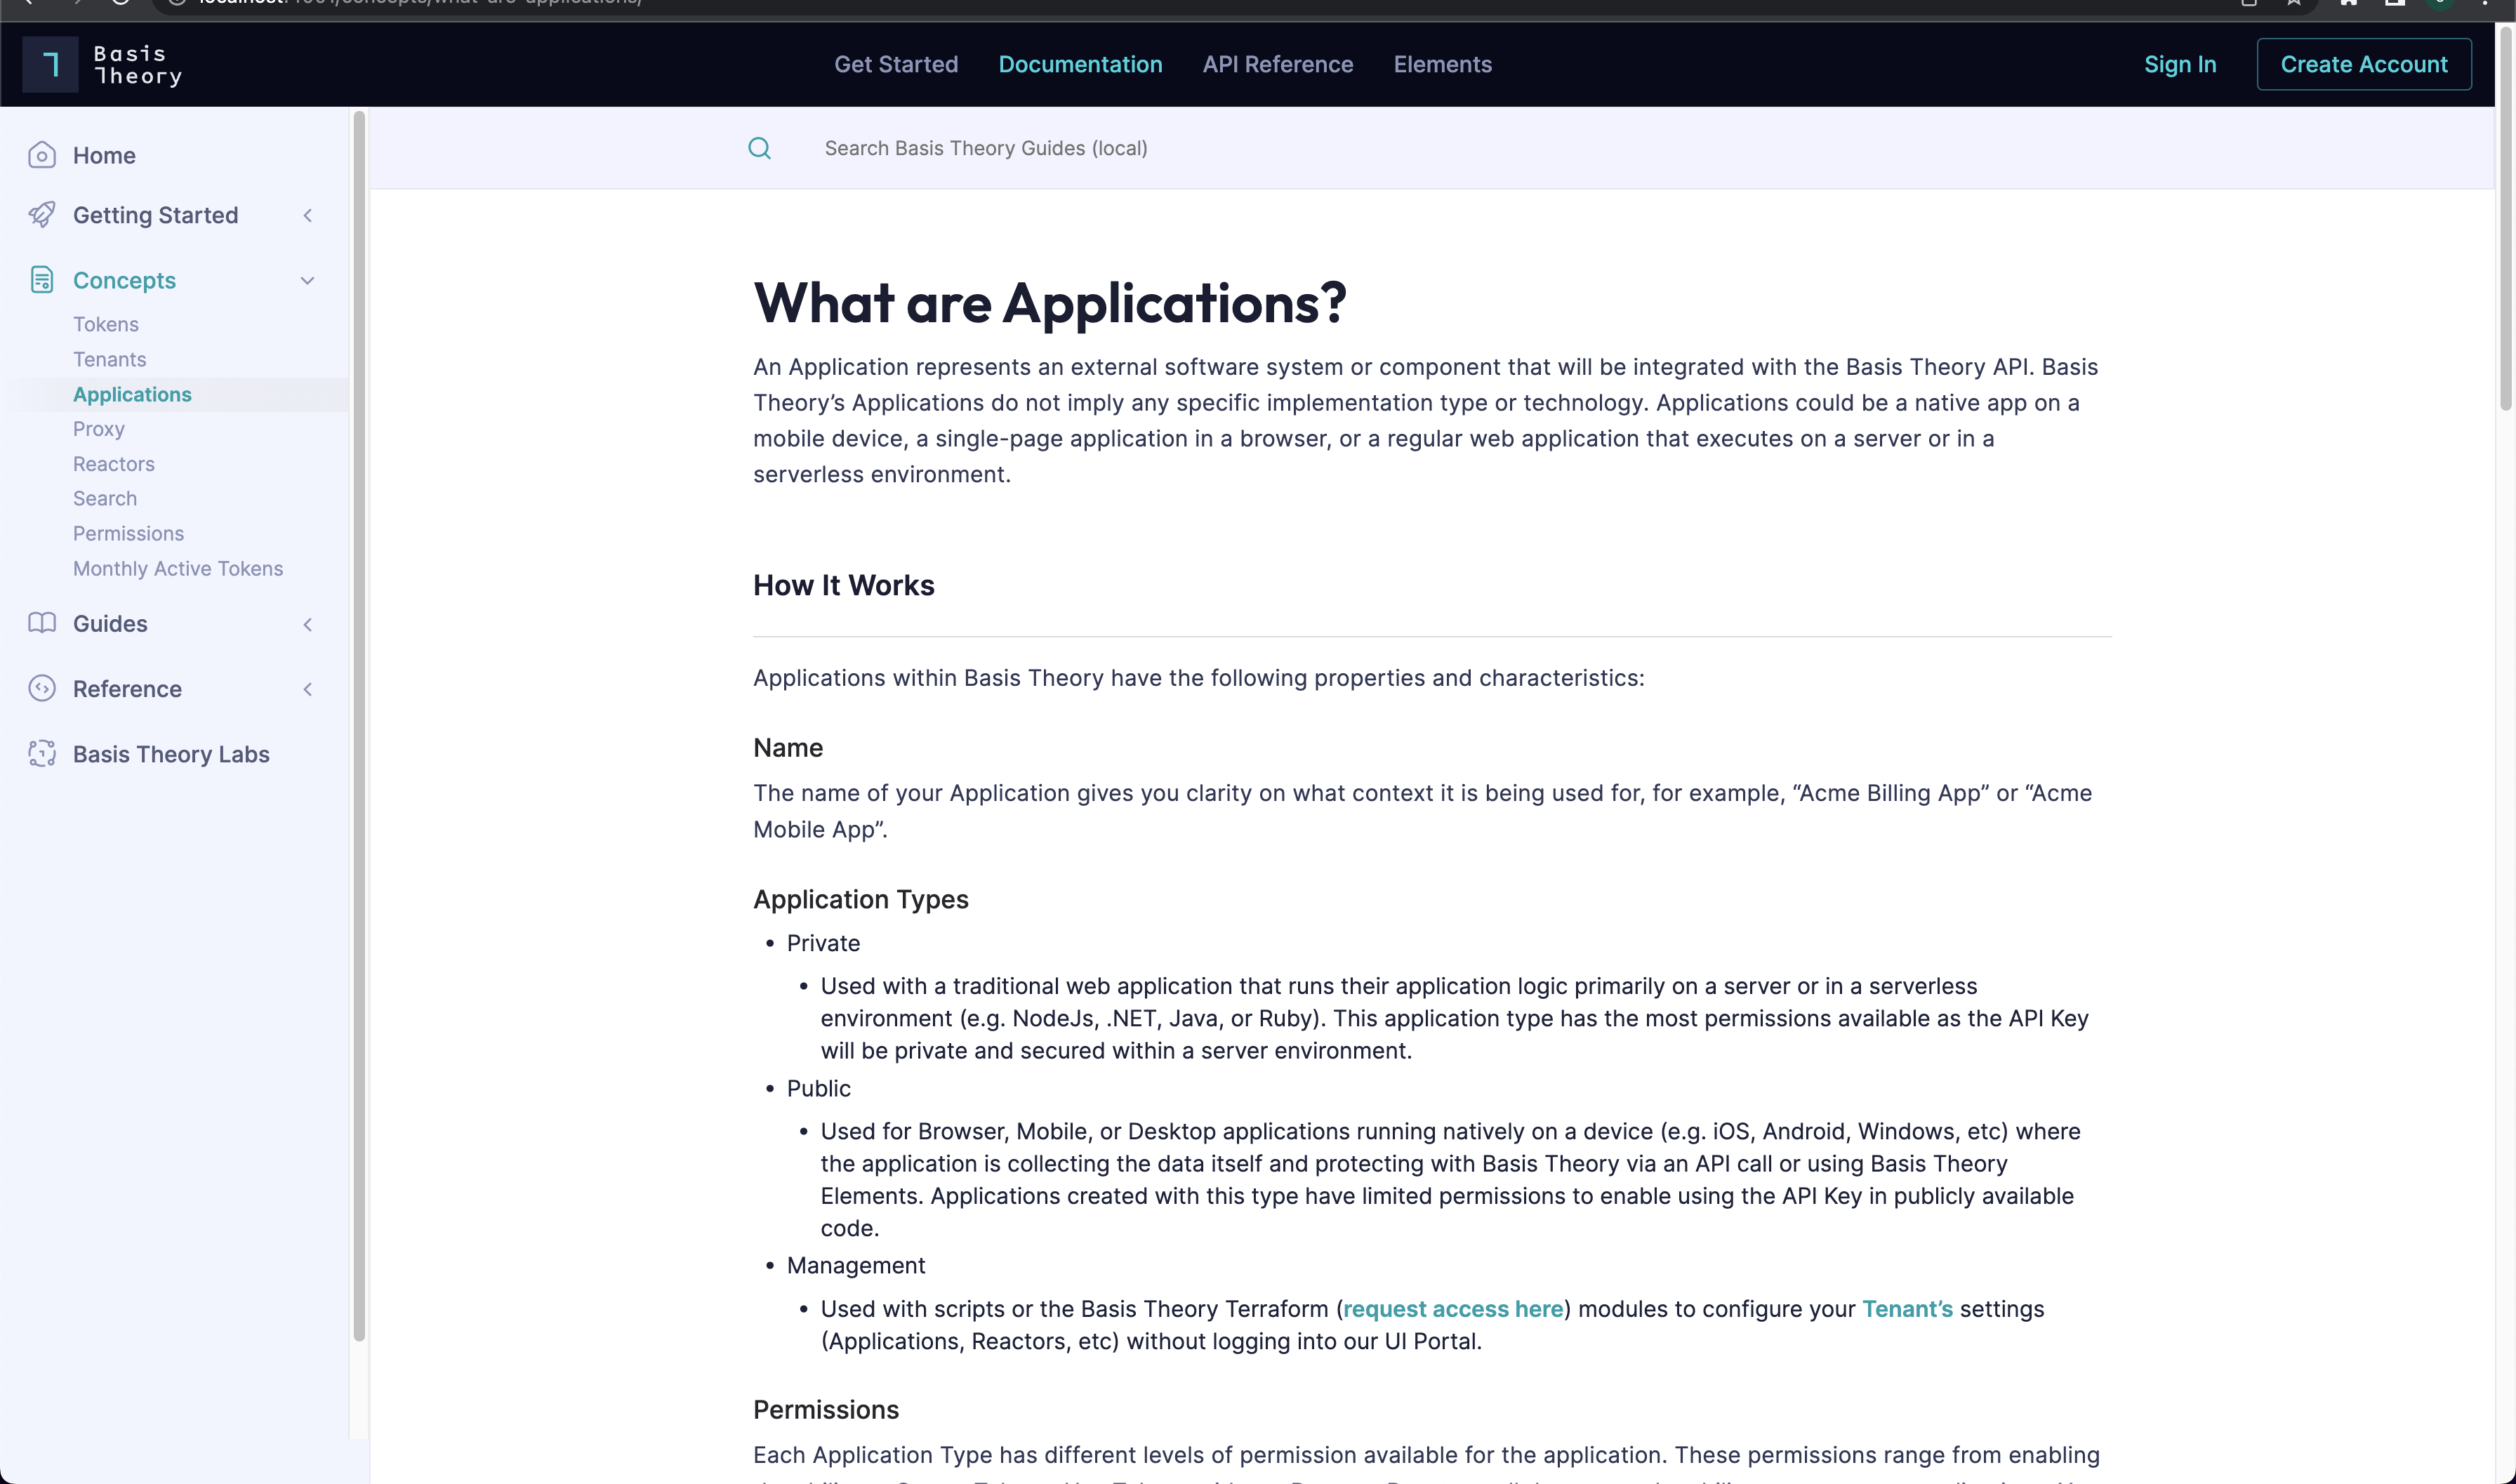Screen dimensions: 2516x1484
Task: Click the Create Account button
Action: coord(2364,64)
